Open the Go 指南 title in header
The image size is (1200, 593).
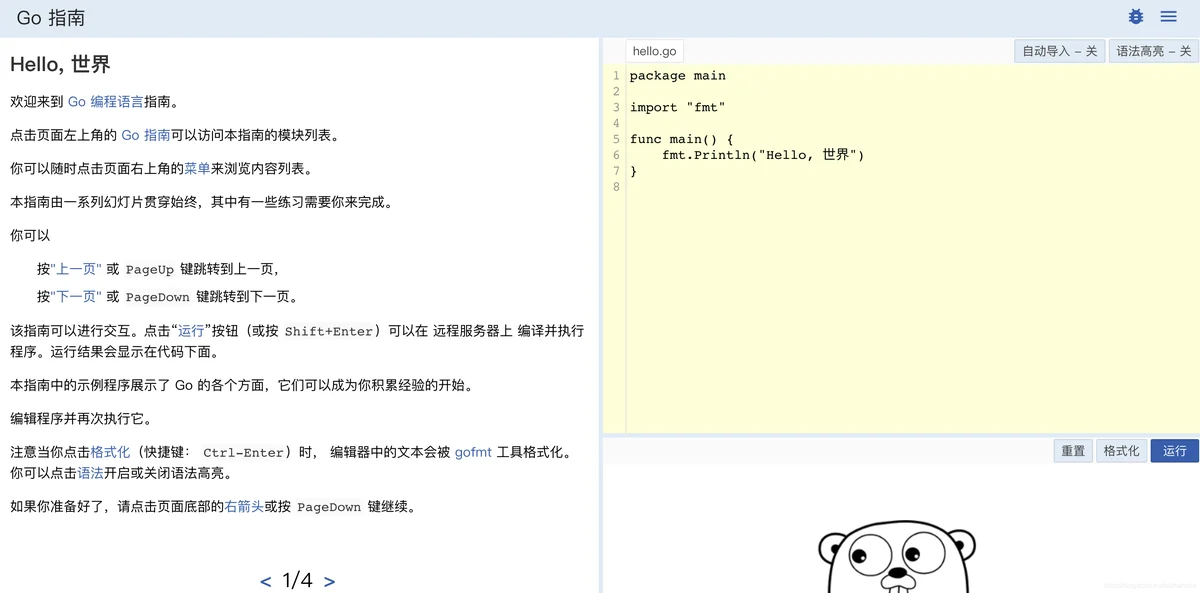(51, 18)
